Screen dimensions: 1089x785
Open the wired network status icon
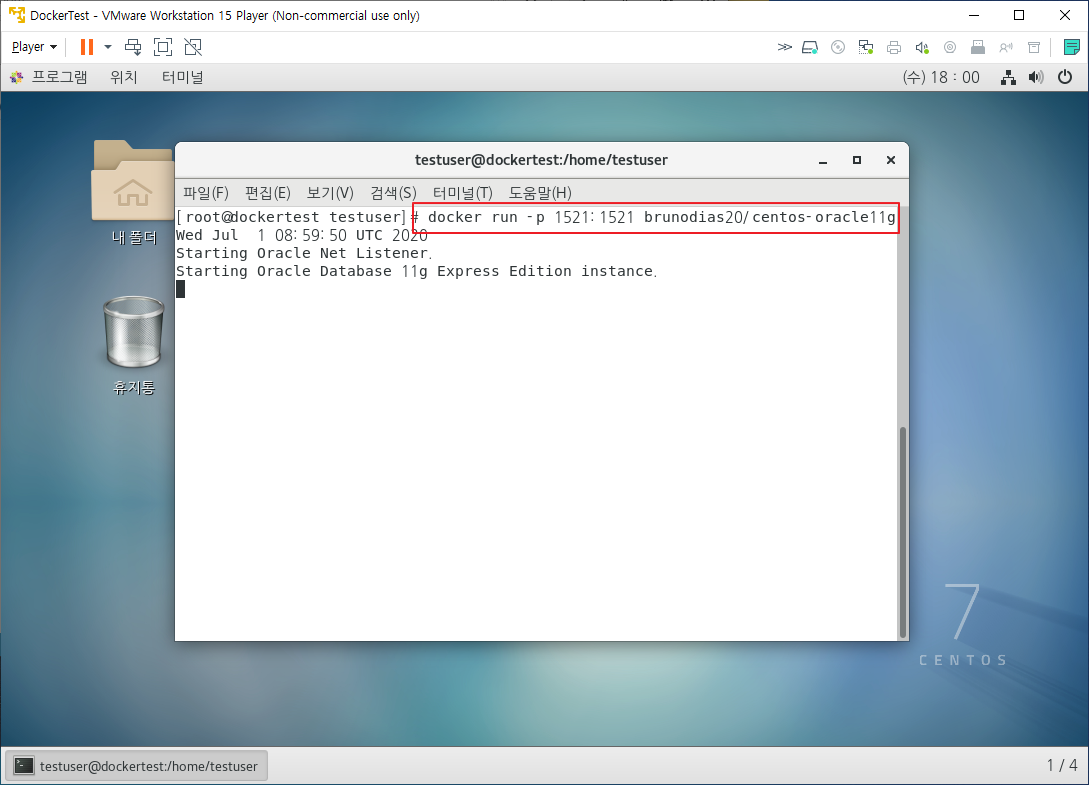[1008, 77]
